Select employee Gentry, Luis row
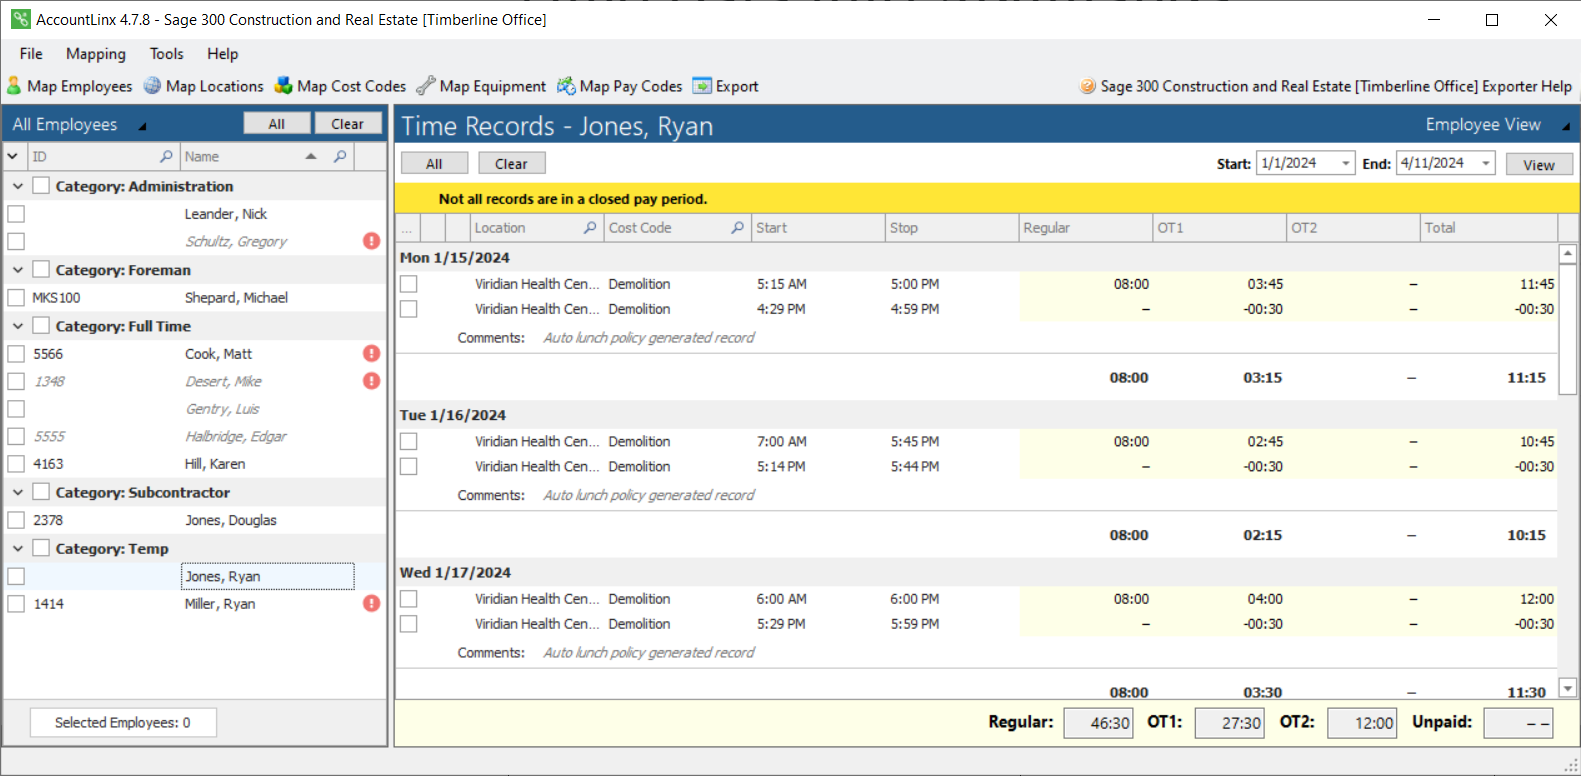The height and width of the screenshot is (776, 1581). 195,409
